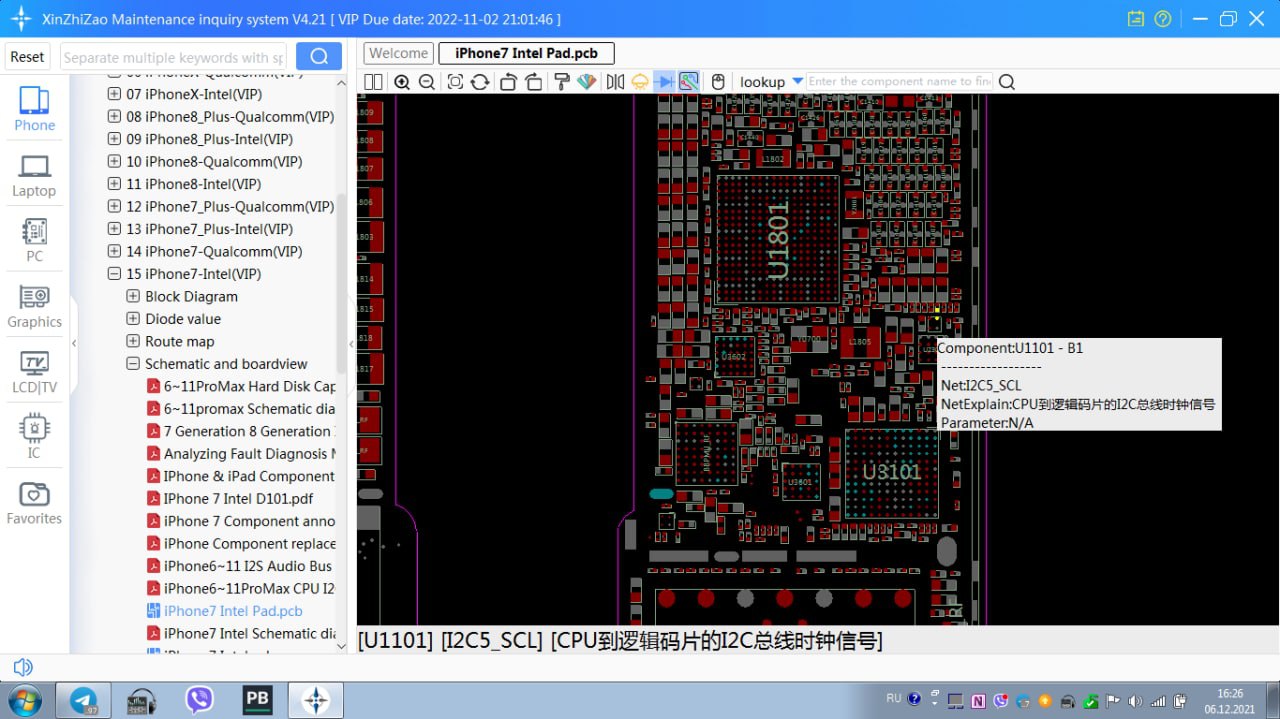Expand the Diode value folder
This screenshot has width=1280, height=719.
pos(133,319)
